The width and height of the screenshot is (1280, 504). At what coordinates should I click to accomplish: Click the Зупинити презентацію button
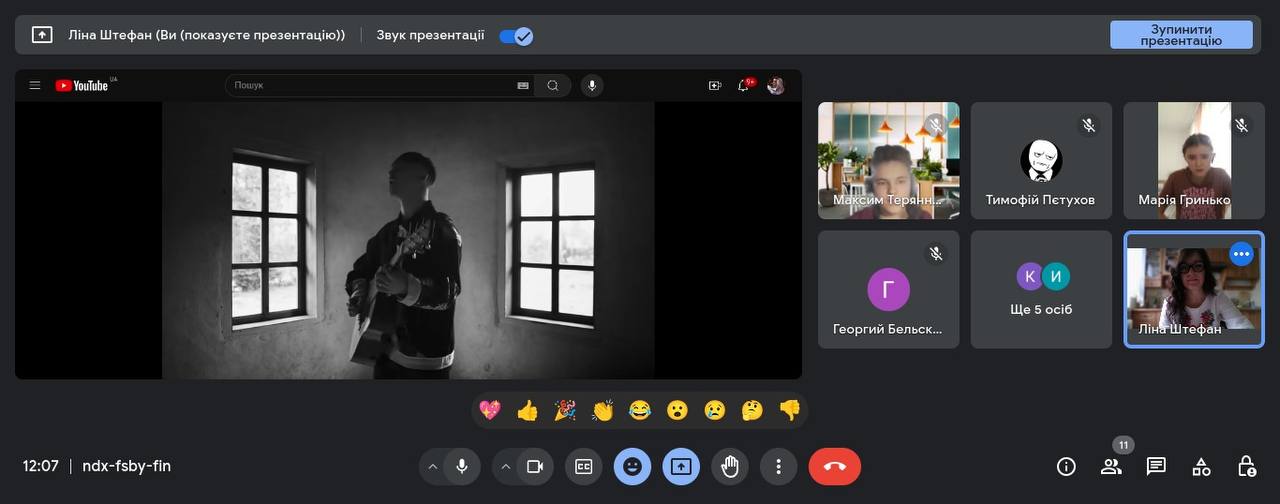(x=1181, y=35)
